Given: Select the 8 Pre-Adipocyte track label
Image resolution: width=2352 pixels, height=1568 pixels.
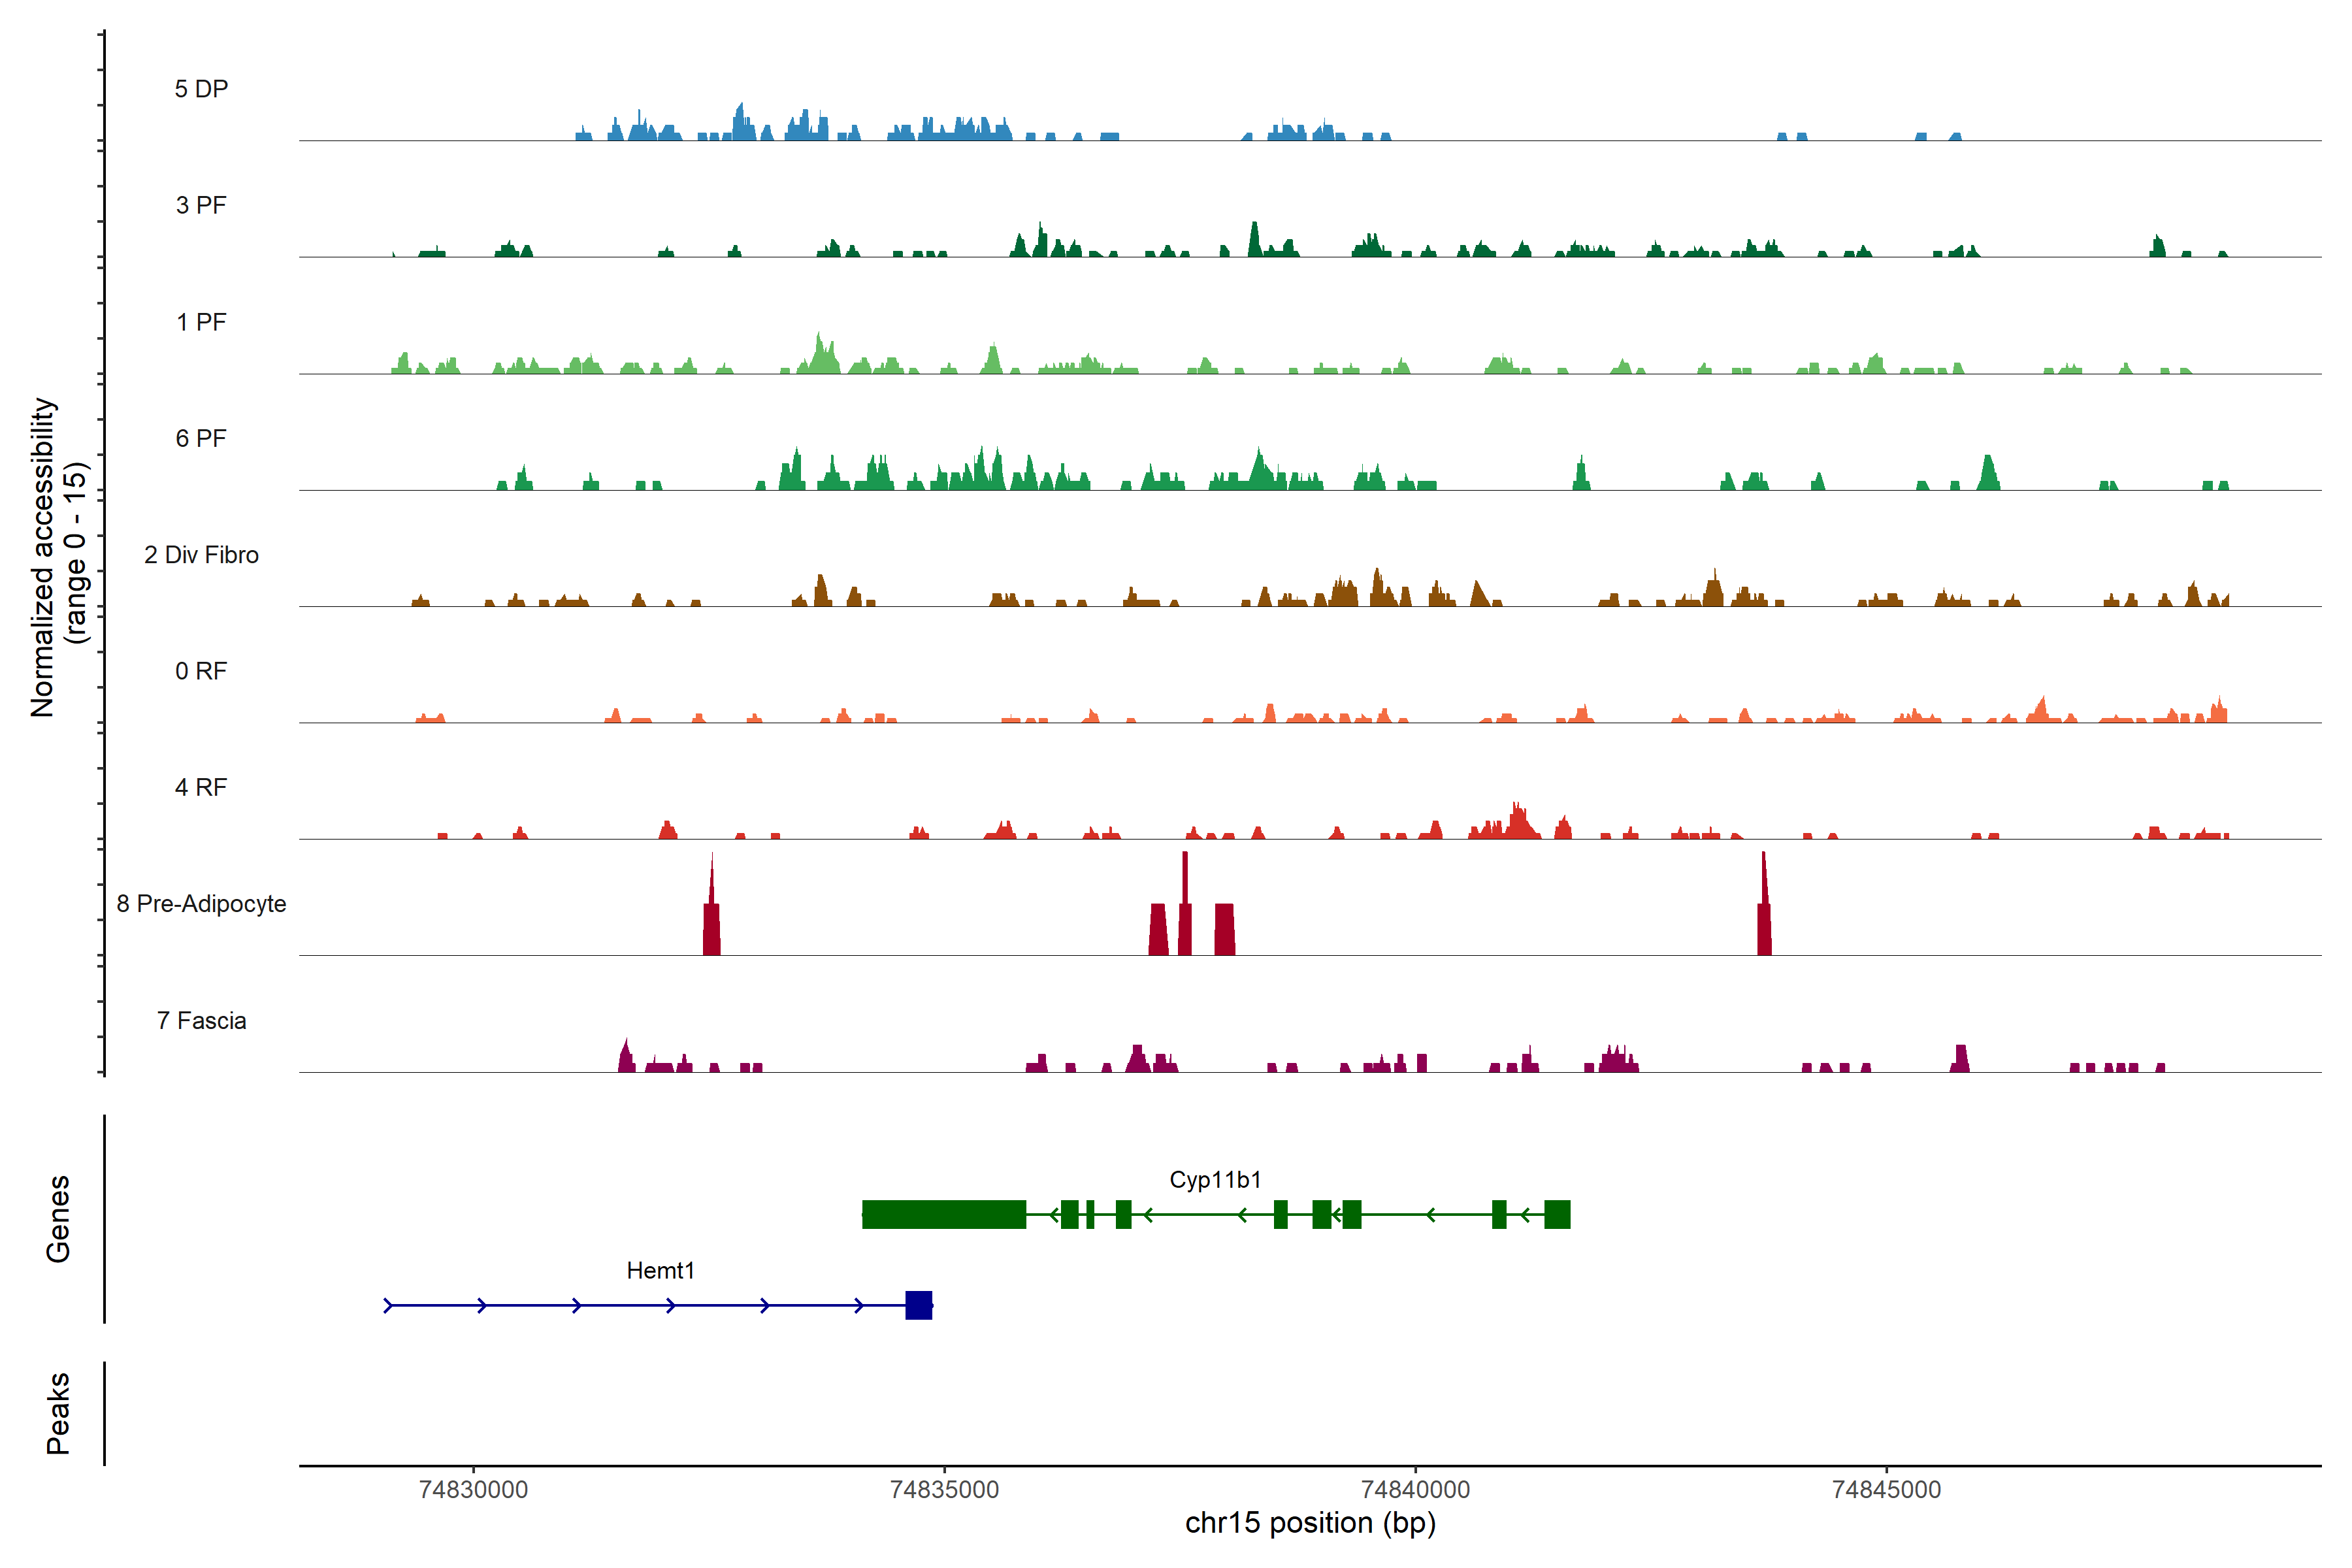Looking at the screenshot, I should 201,903.
